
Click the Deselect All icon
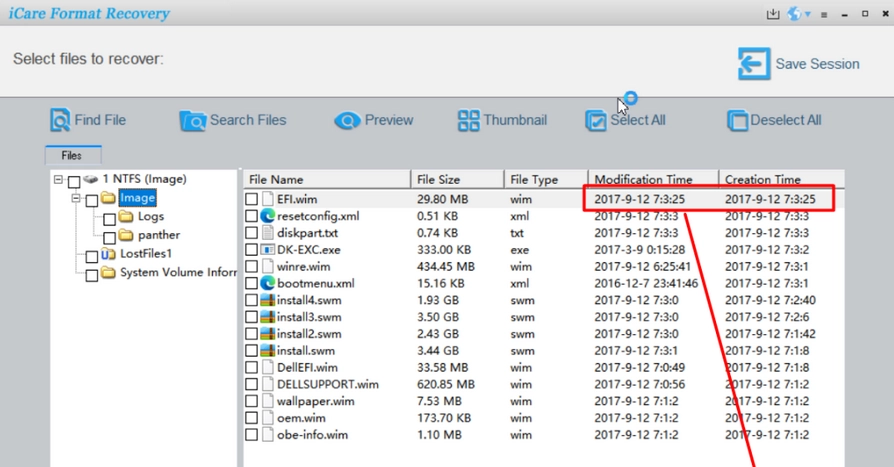(737, 121)
